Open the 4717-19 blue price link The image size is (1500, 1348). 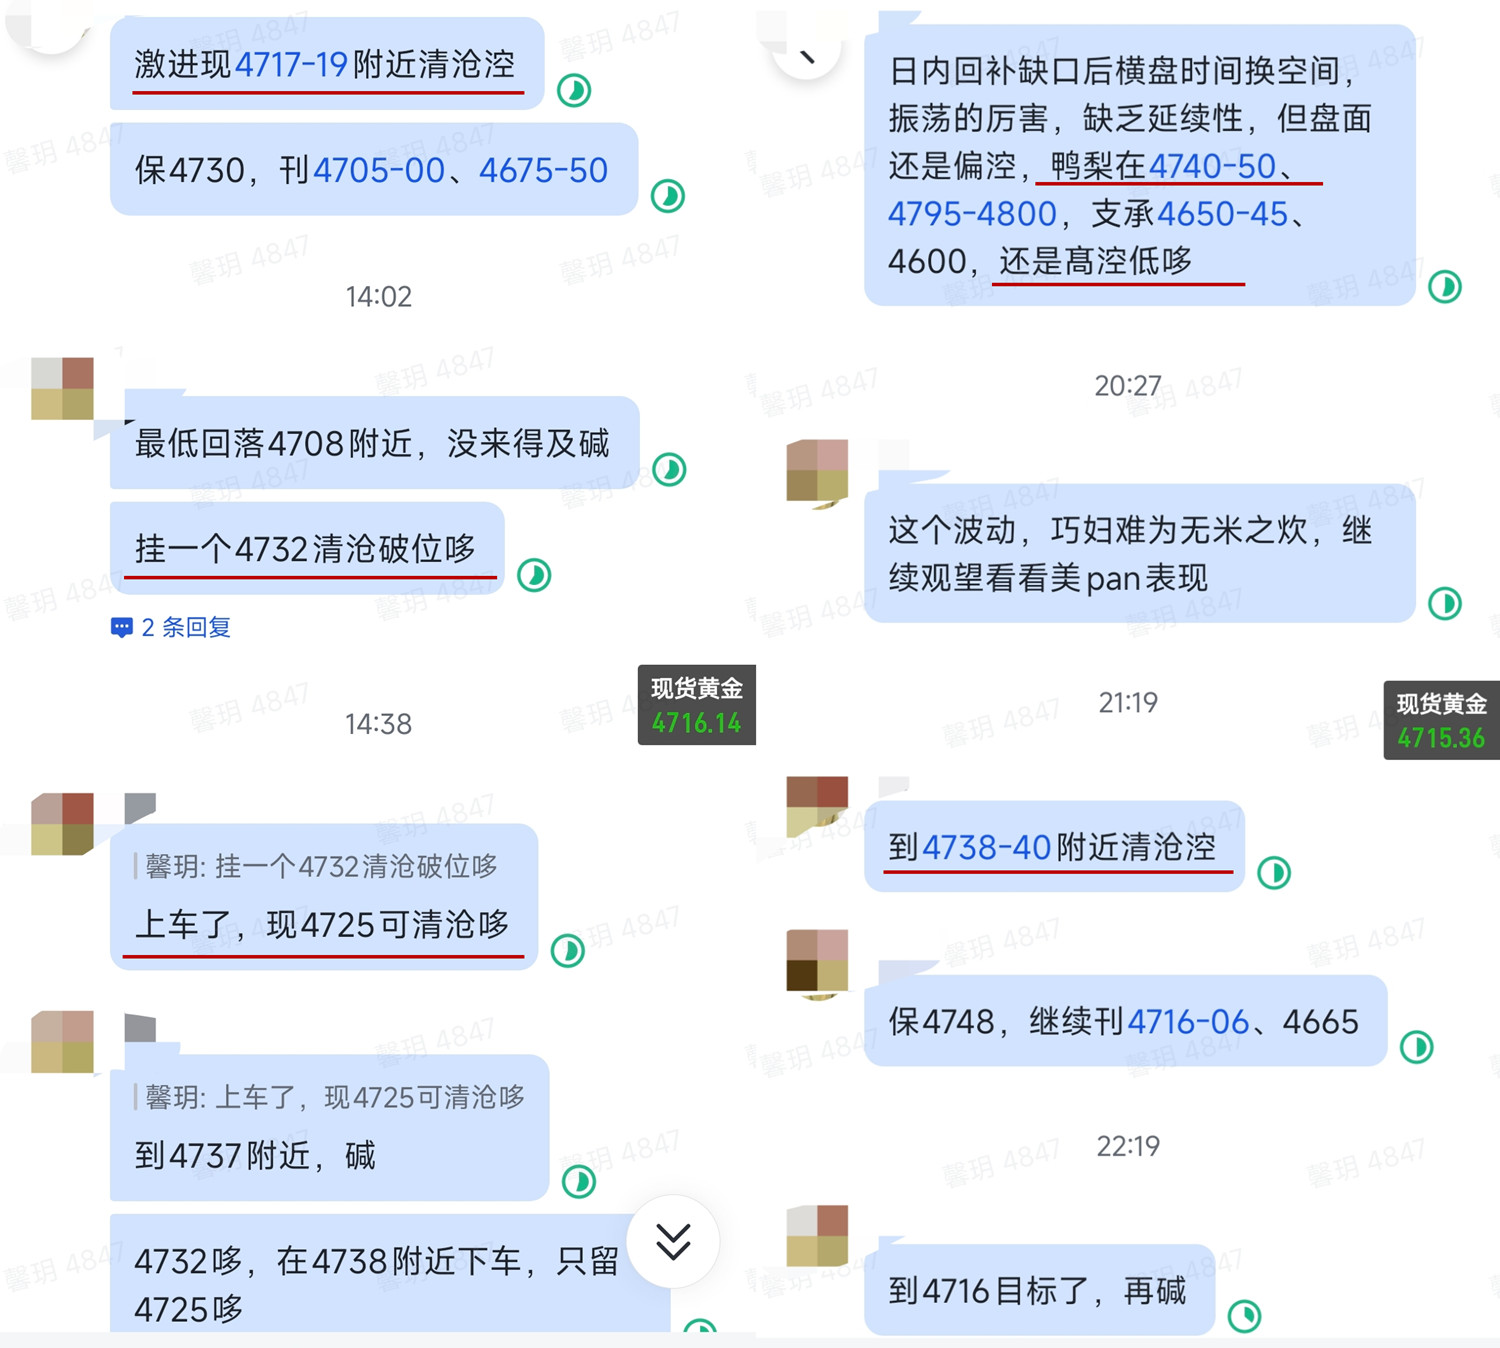point(291,65)
